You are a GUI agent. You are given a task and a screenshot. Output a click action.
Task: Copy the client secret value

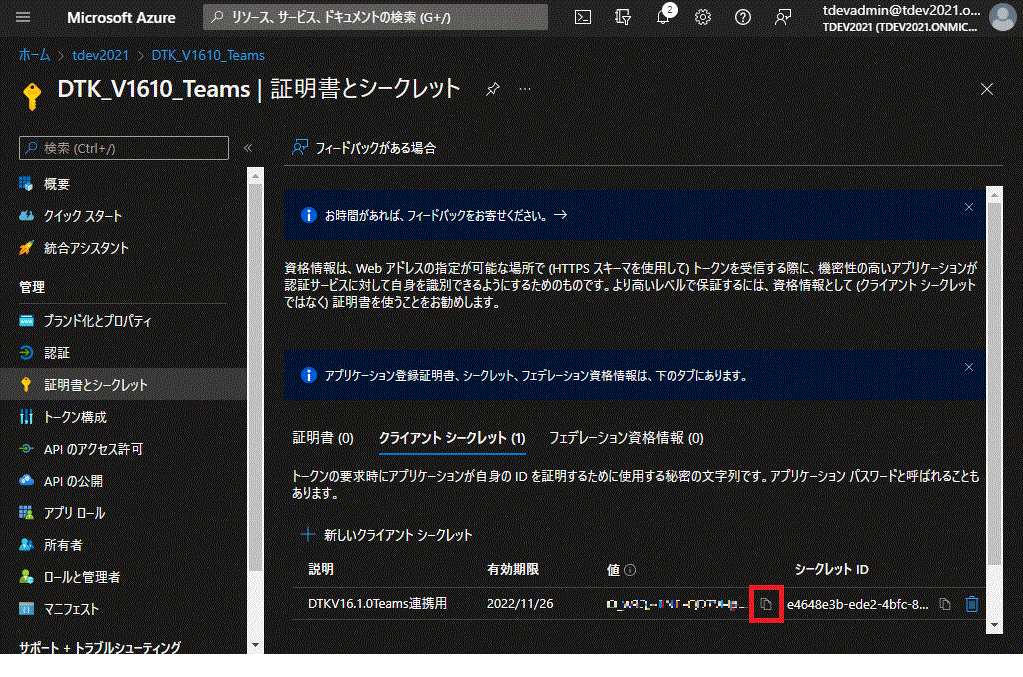tap(766, 604)
